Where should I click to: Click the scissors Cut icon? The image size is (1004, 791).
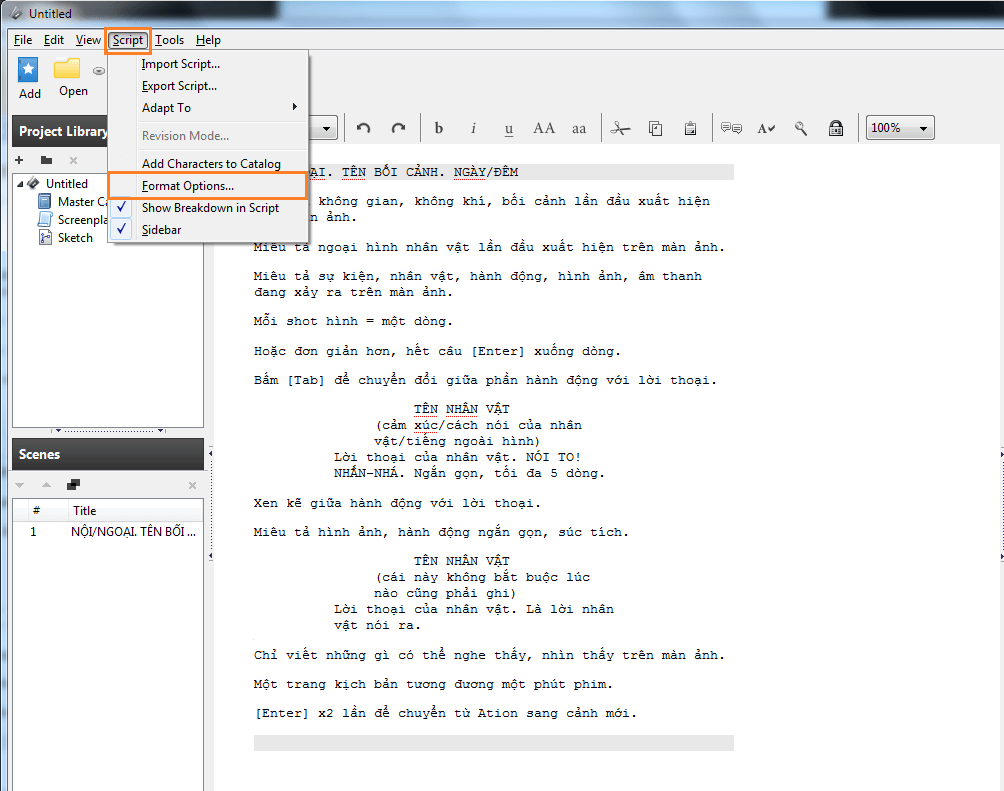(620, 128)
